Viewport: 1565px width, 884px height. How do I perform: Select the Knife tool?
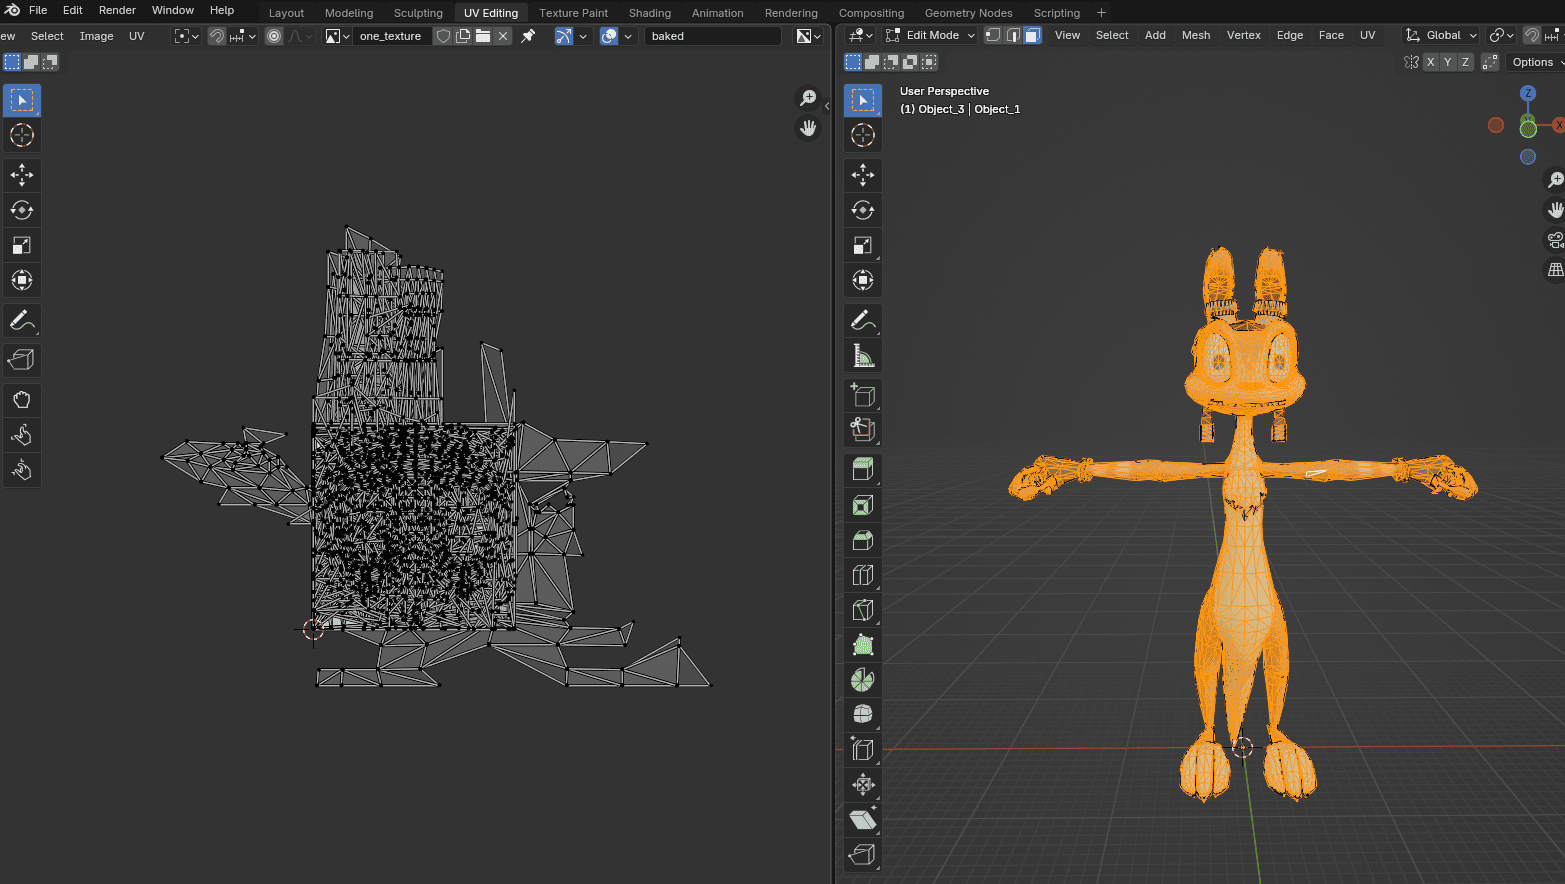click(x=863, y=610)
